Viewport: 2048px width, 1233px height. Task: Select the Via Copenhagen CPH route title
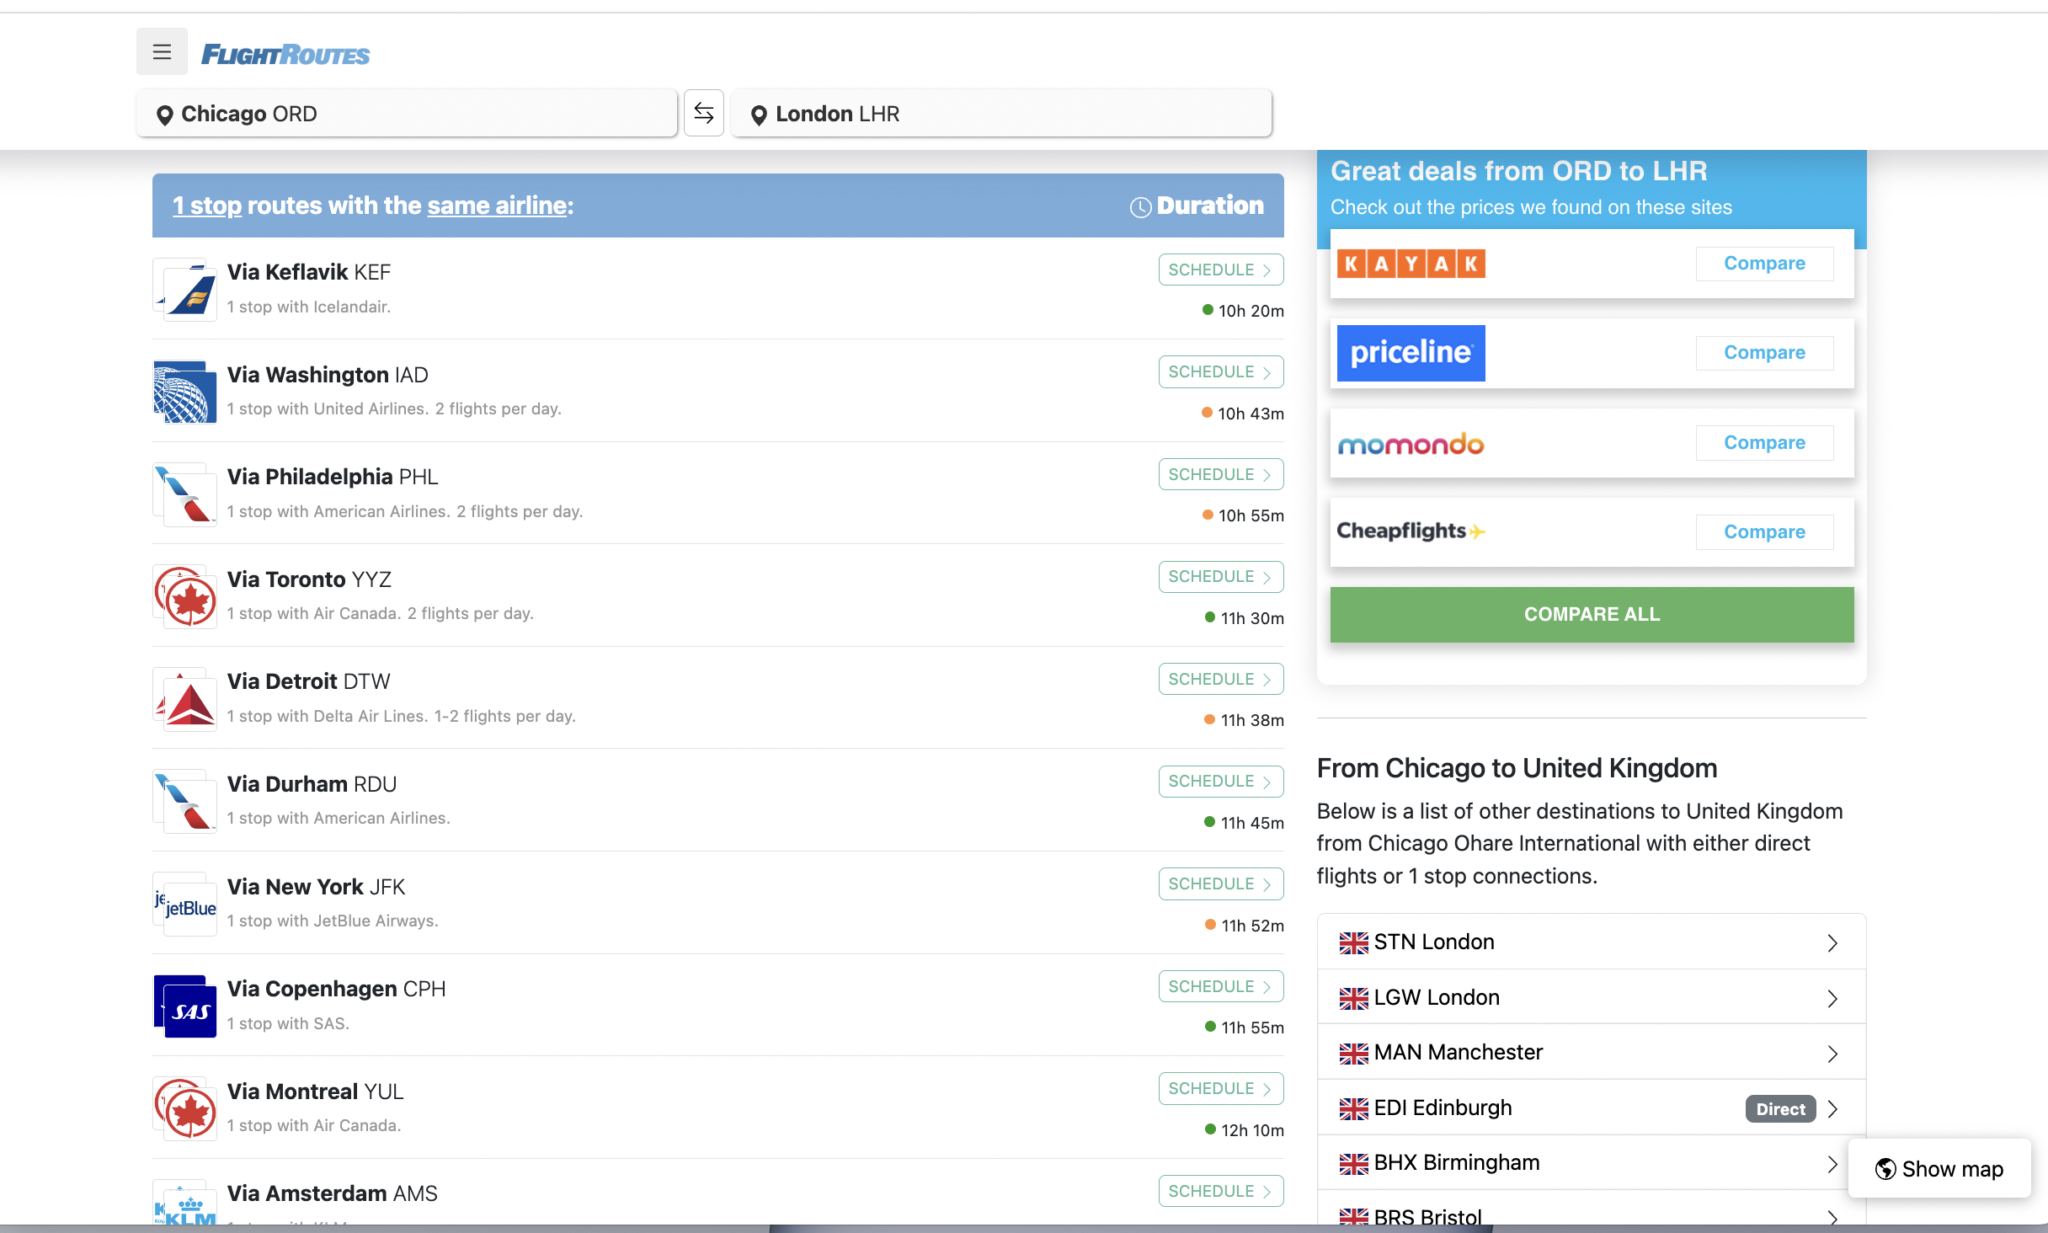[336, 989]
